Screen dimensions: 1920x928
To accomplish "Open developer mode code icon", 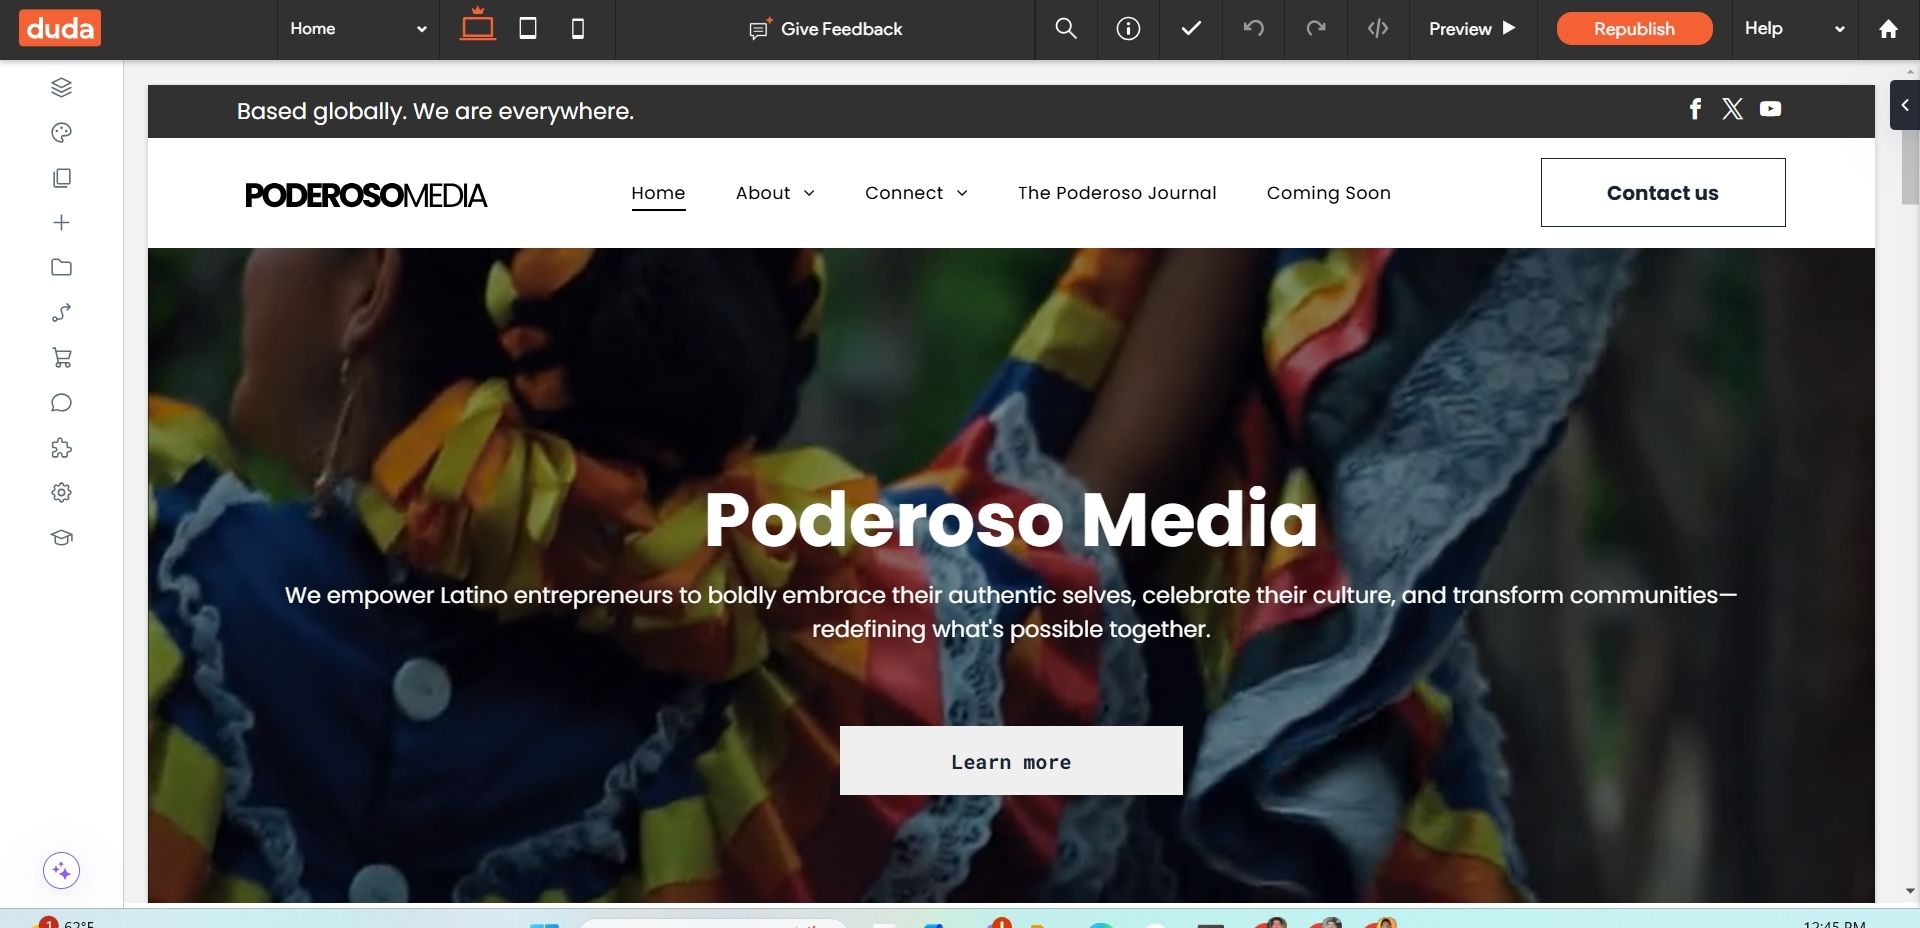I will point(1378,29).
